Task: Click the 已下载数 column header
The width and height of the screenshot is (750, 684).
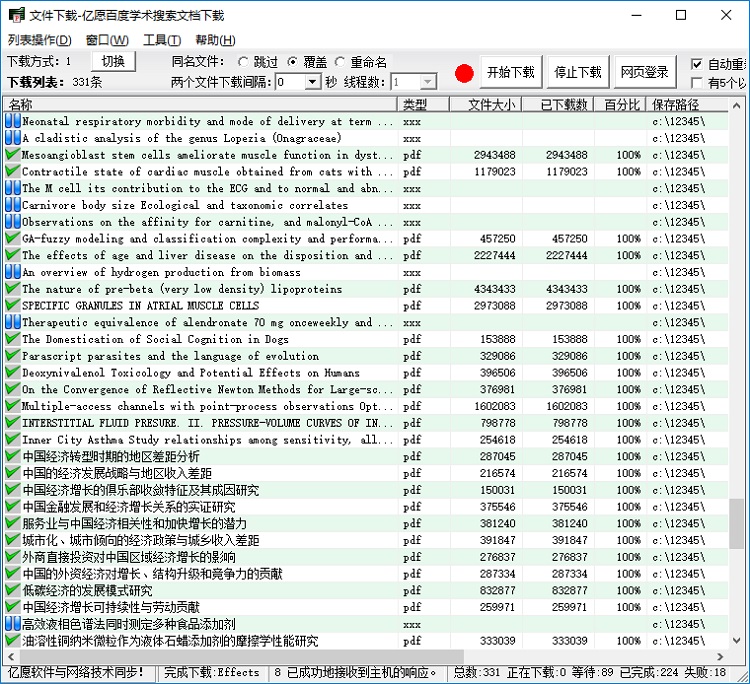Action: click(x=558, y=104)
